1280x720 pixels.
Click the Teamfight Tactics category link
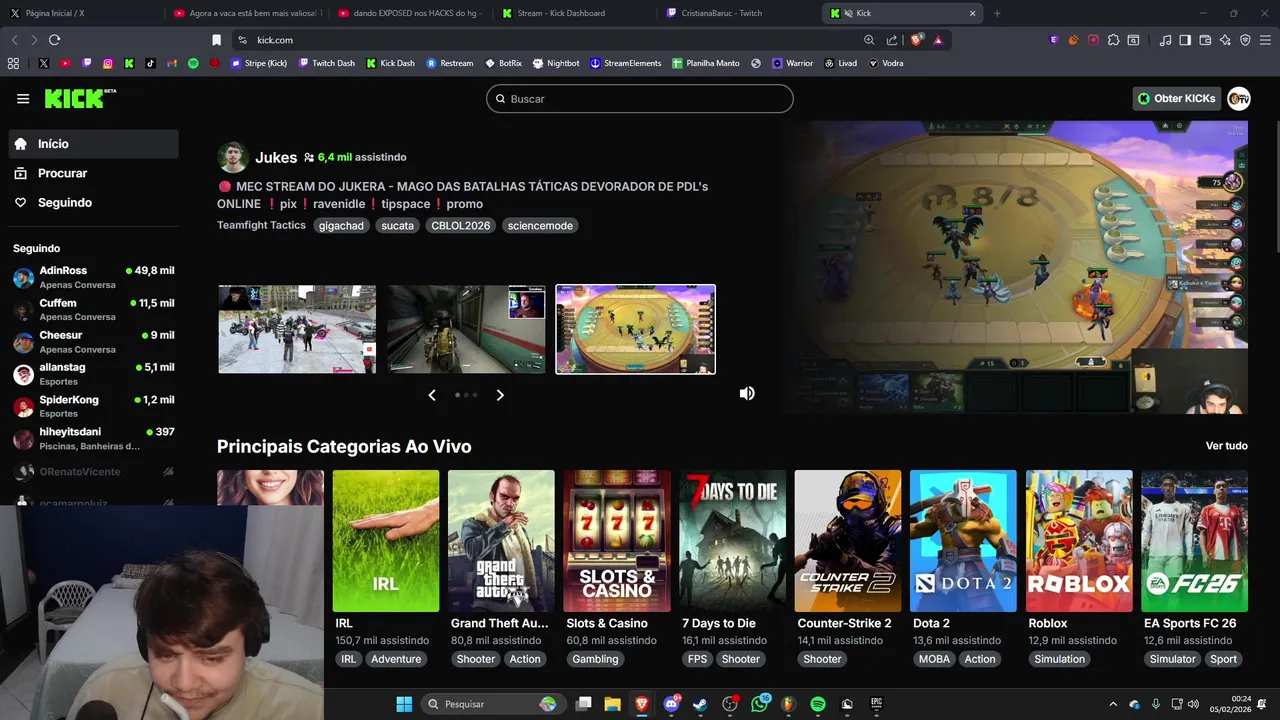(261, 225)
